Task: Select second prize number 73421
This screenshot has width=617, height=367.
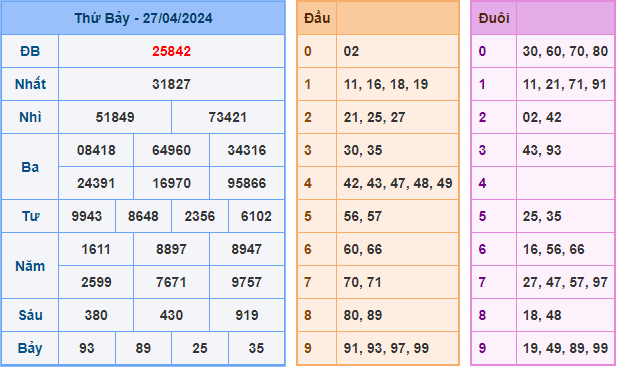Action: [228, 117]
